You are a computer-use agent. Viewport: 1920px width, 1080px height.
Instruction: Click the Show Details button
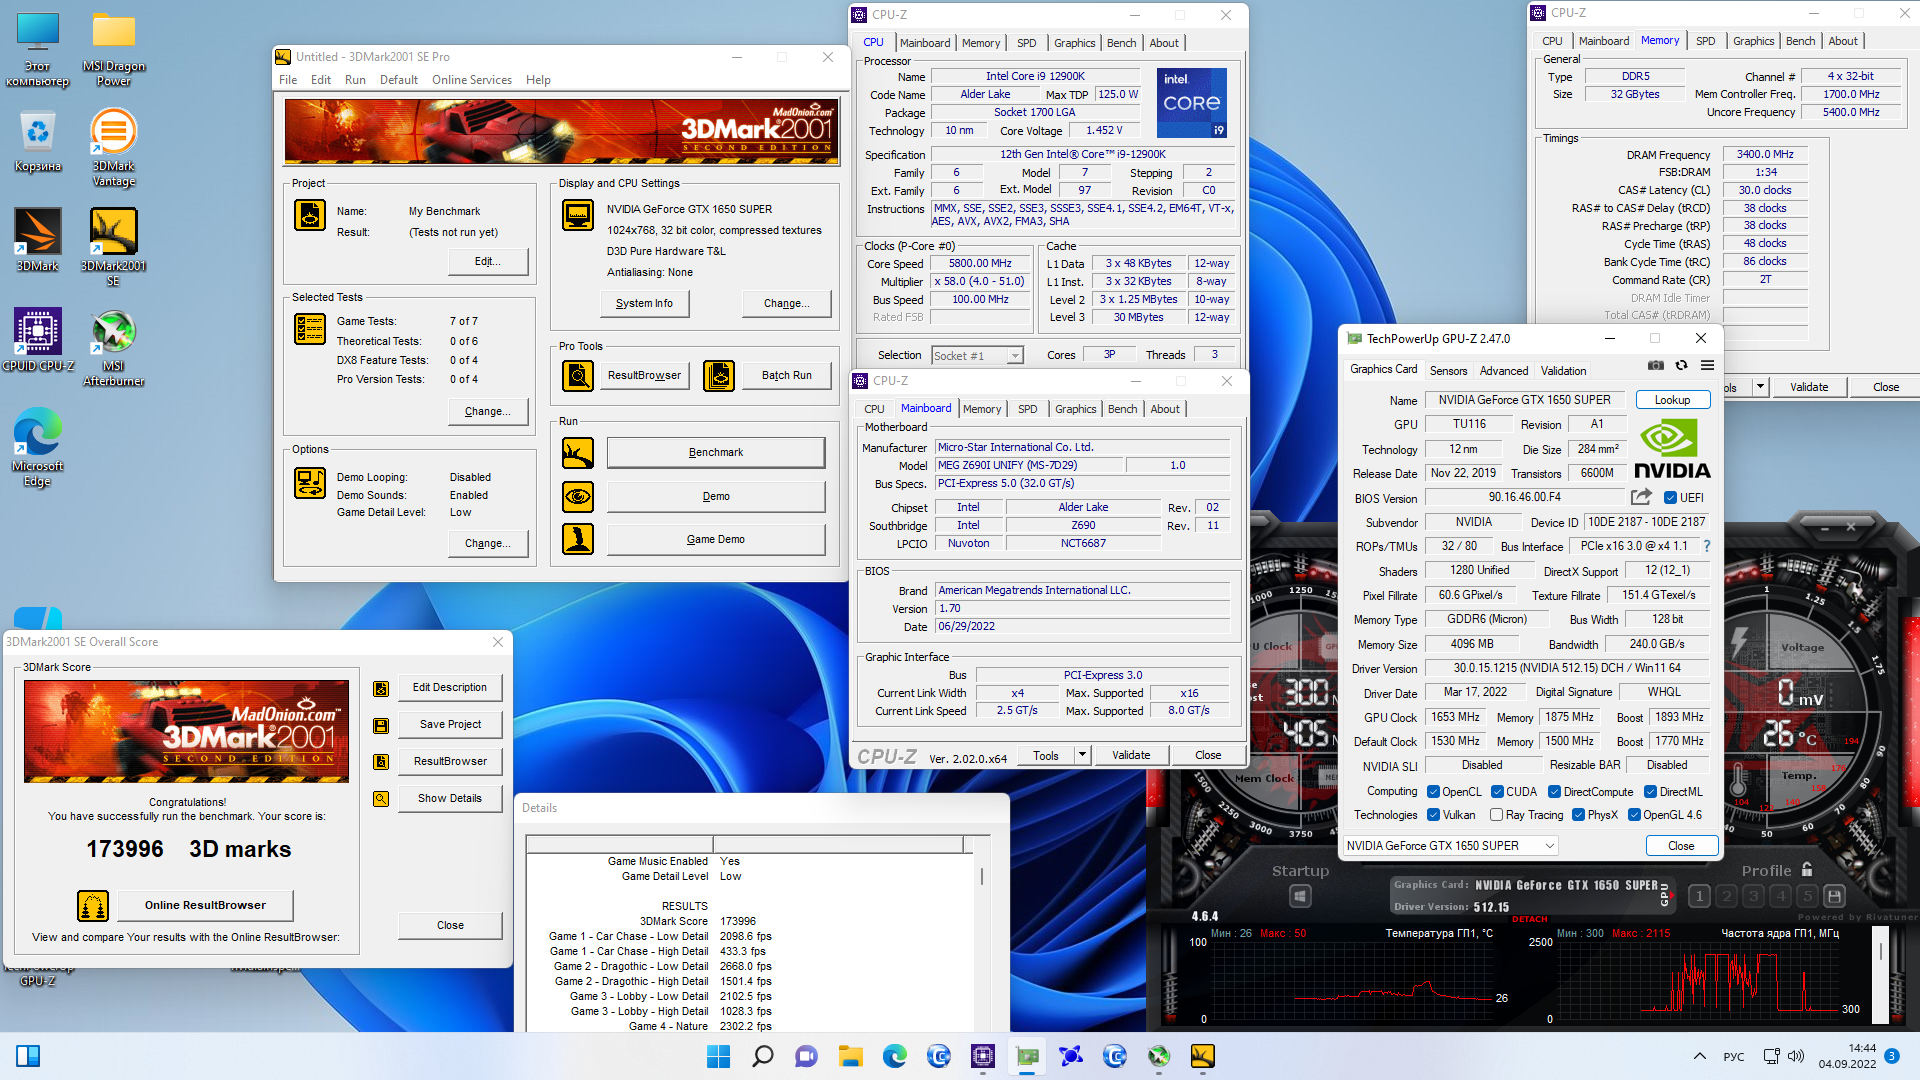click(449, 799)
